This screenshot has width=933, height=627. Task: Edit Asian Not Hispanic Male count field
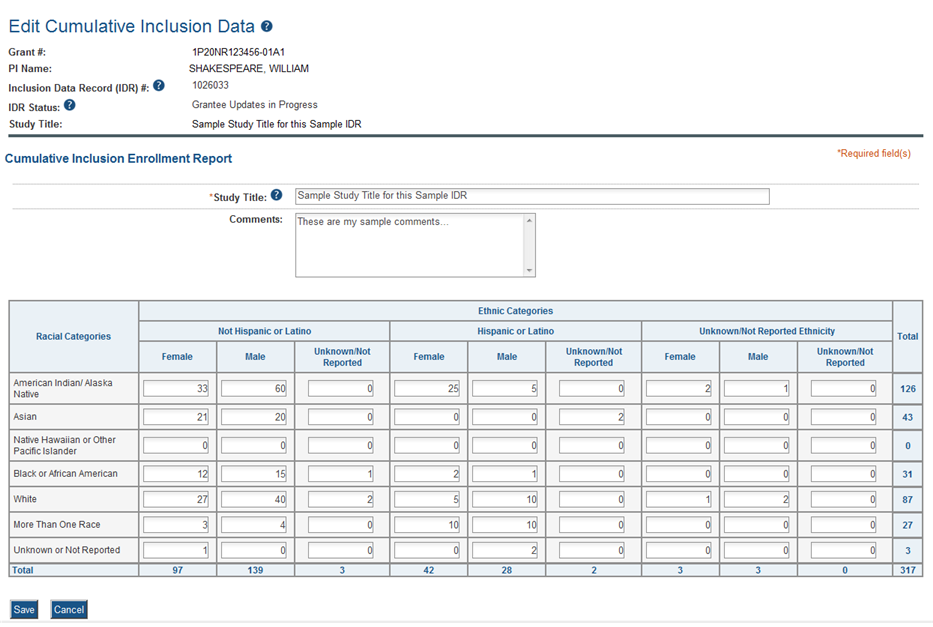[253, 416]
